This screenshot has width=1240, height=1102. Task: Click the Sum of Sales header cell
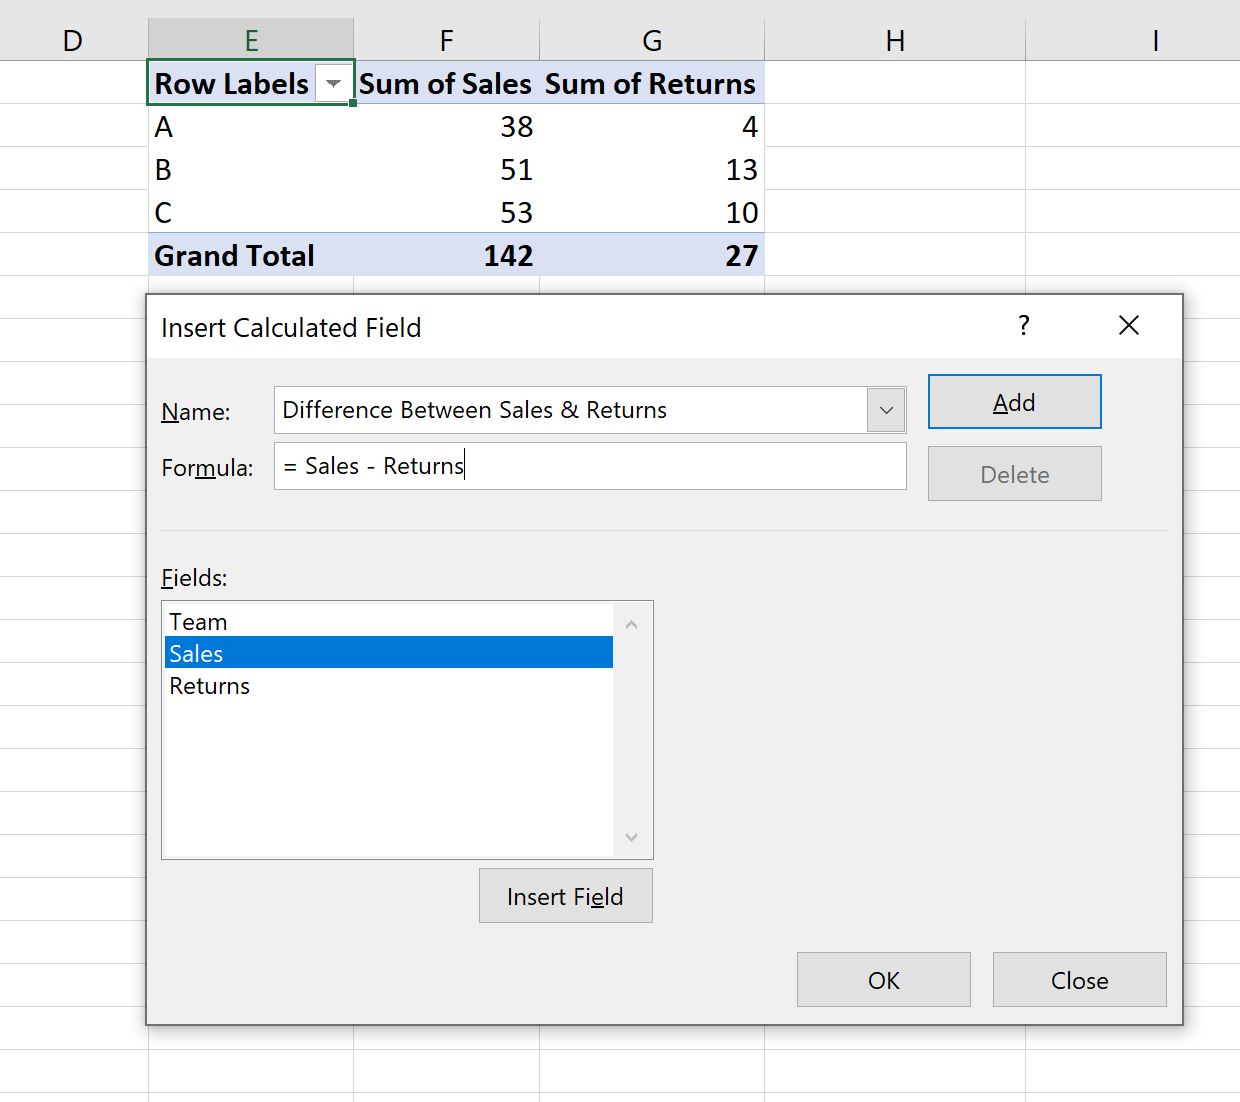point(446,83)
